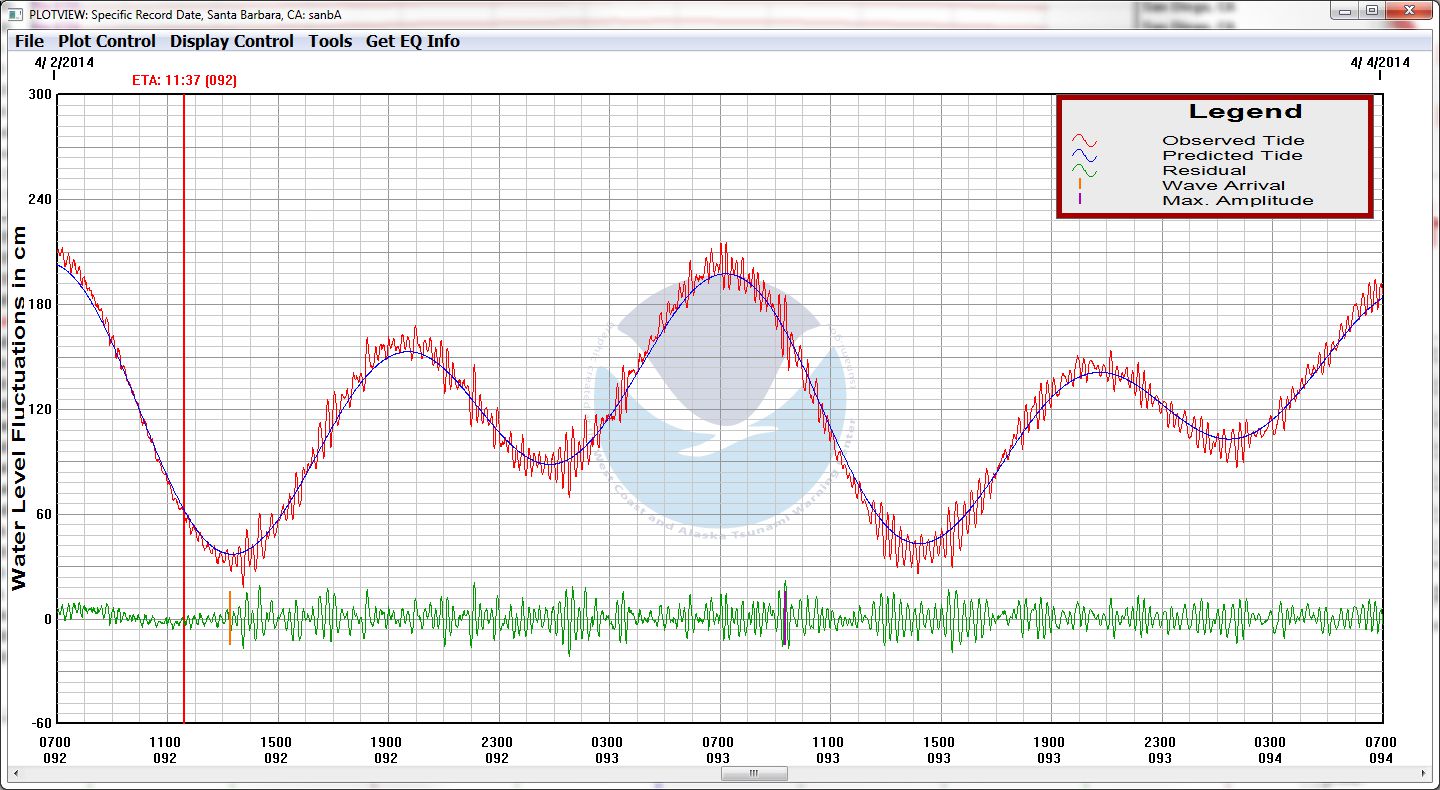Open the Get EQ Info menu

413,41
